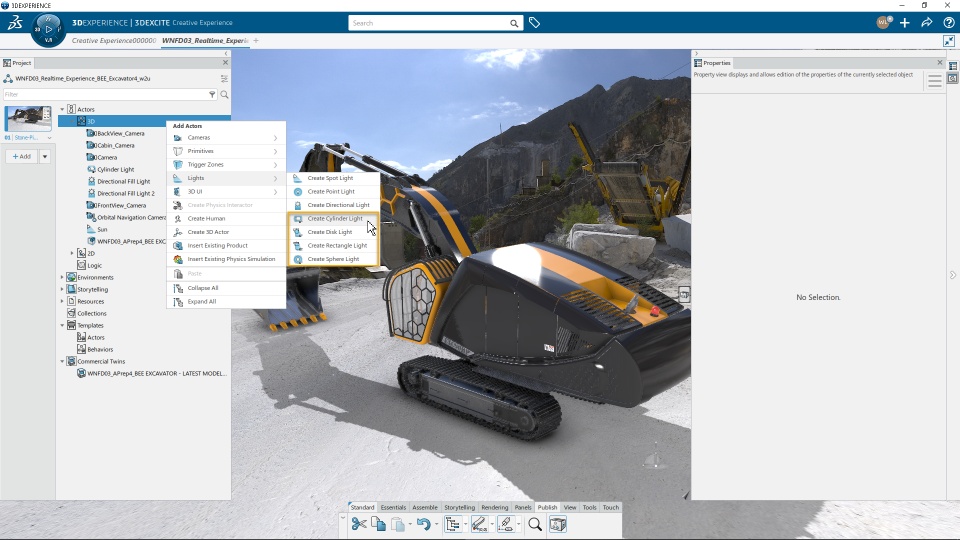
Task: Click the magnifier search icon in bottom toolbar
Action: point(535,524)
